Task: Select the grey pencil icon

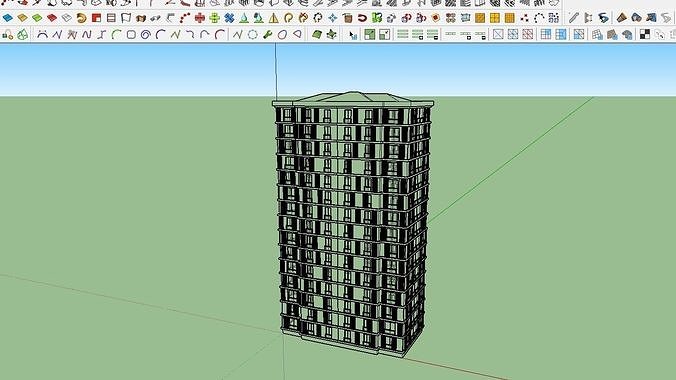Action: (x=573, y=18)
